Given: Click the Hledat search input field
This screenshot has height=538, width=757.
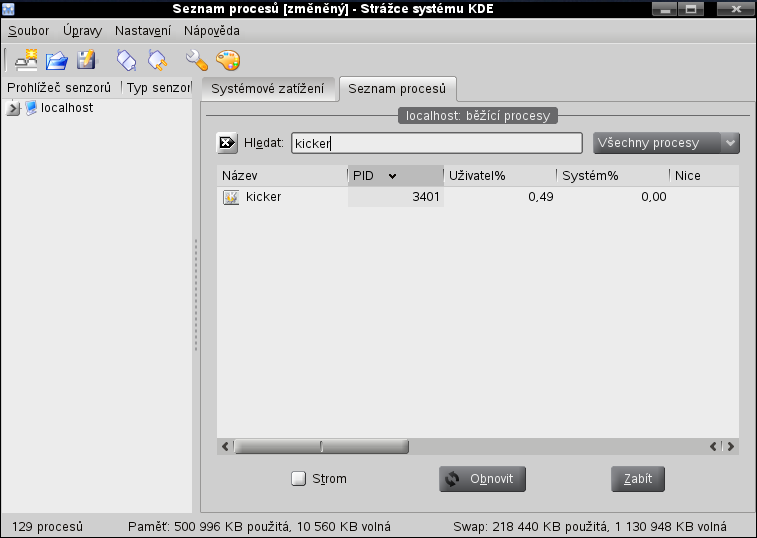Looking at the screenshot, I should click(x=437, y=143).
